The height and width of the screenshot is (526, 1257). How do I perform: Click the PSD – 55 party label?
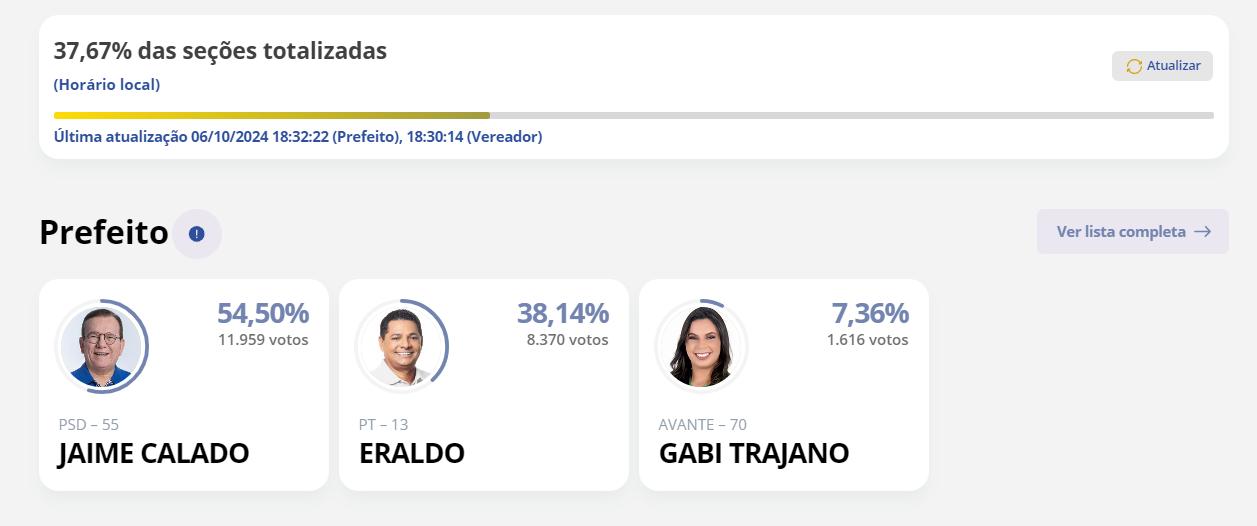89,425
